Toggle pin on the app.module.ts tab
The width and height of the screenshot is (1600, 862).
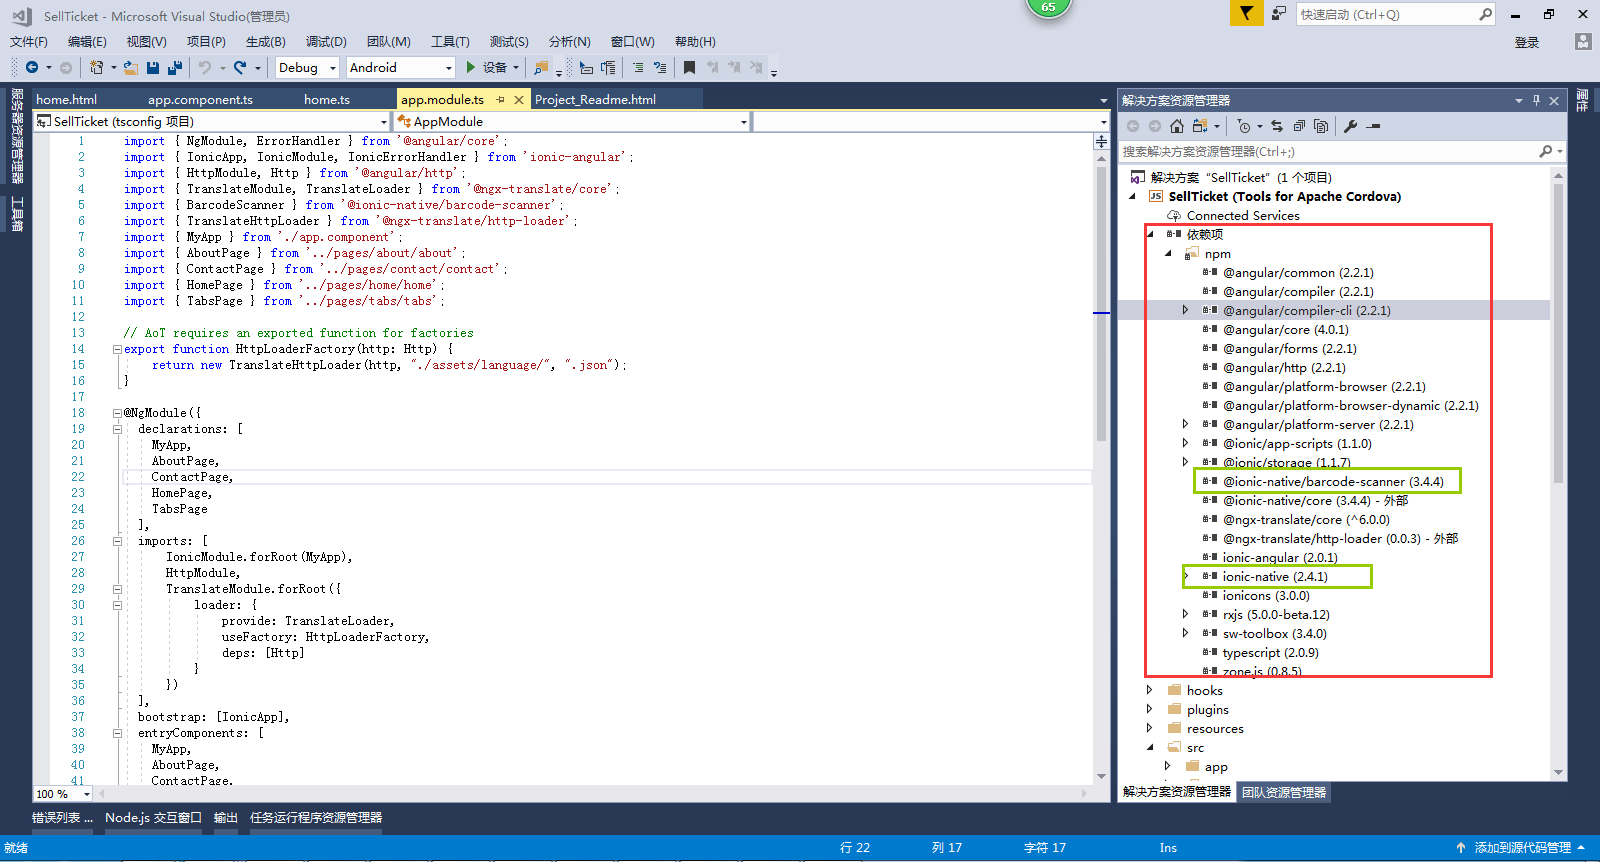500,99
